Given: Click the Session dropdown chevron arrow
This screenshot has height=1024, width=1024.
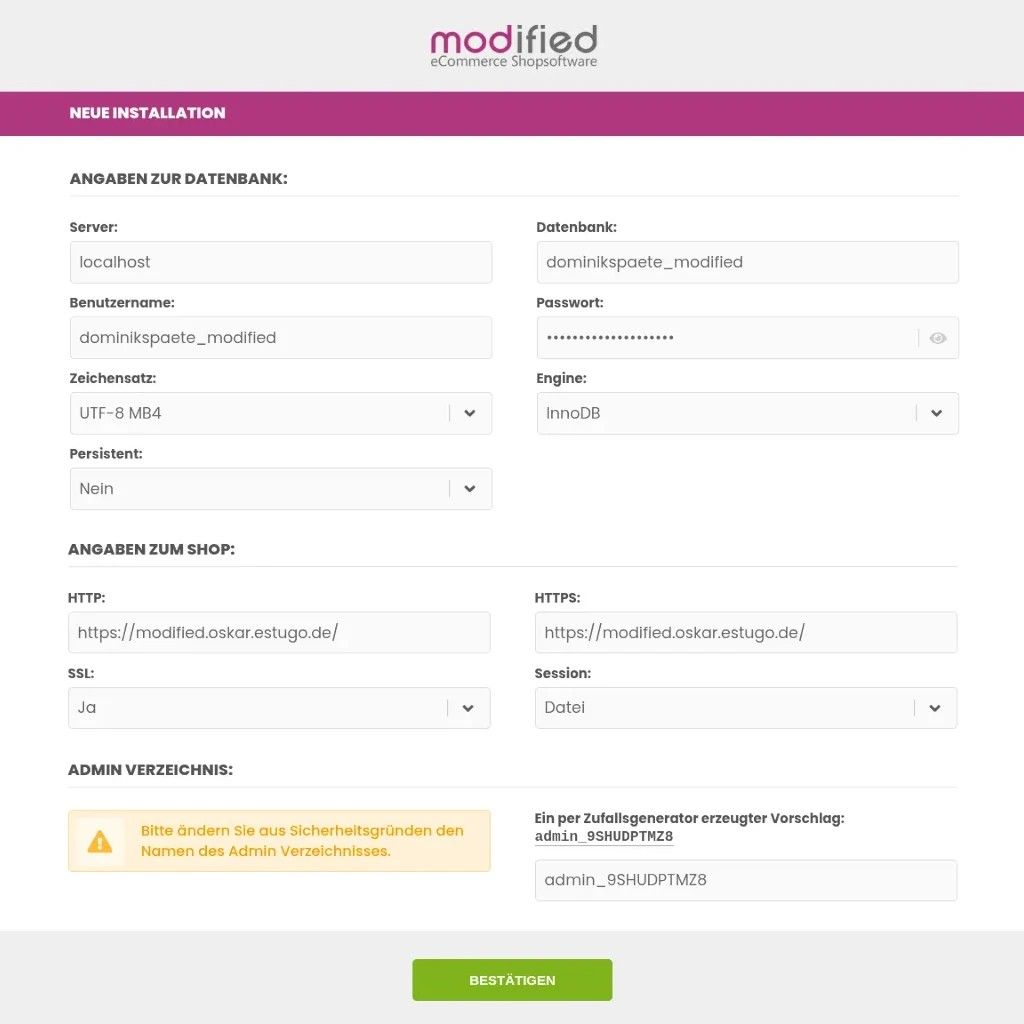Looking at the screenshot, I should pyautogui.click(x=935, y=708).
